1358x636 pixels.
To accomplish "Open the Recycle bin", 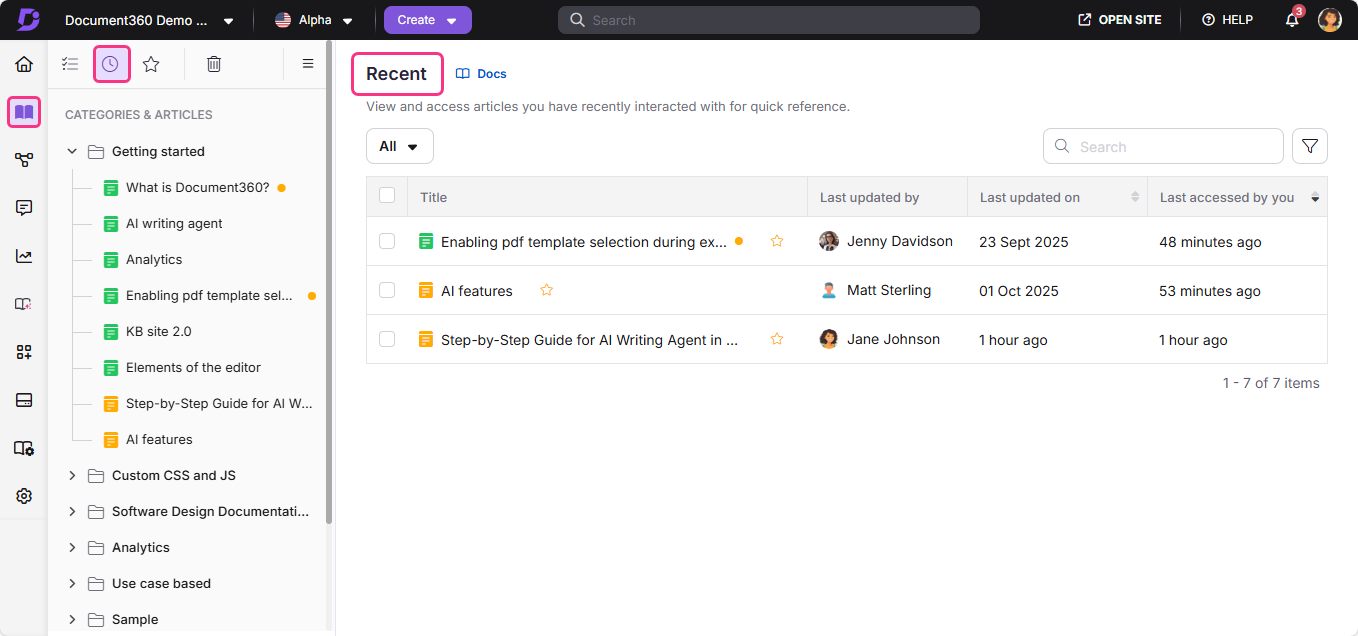I will (213, 63).
